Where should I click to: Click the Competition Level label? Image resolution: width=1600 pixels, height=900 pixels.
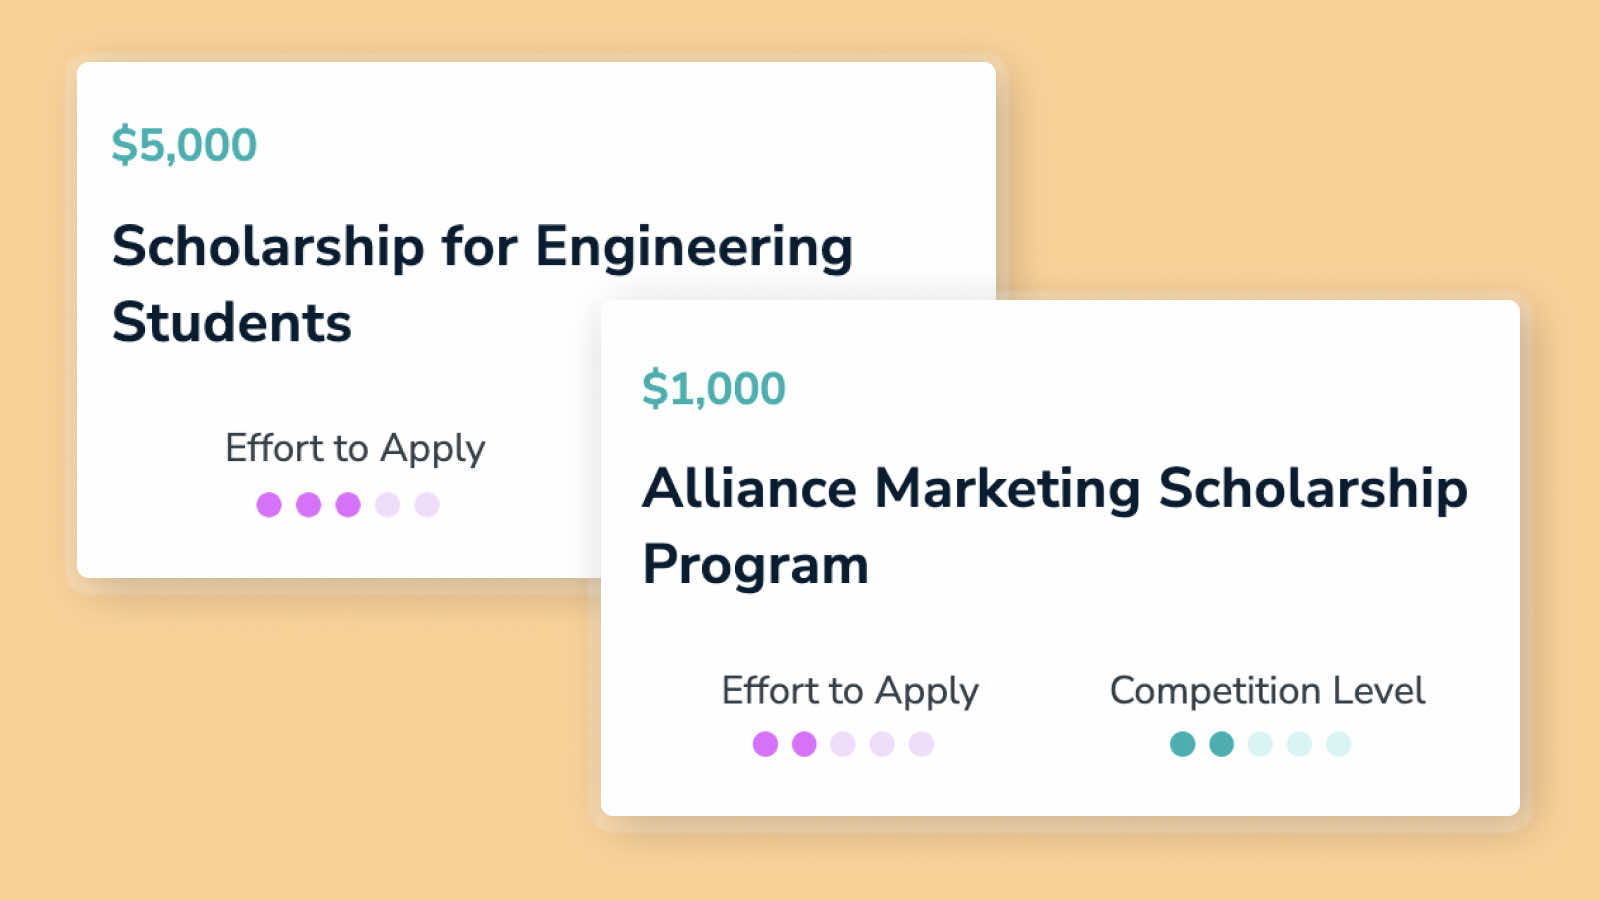1267,691
